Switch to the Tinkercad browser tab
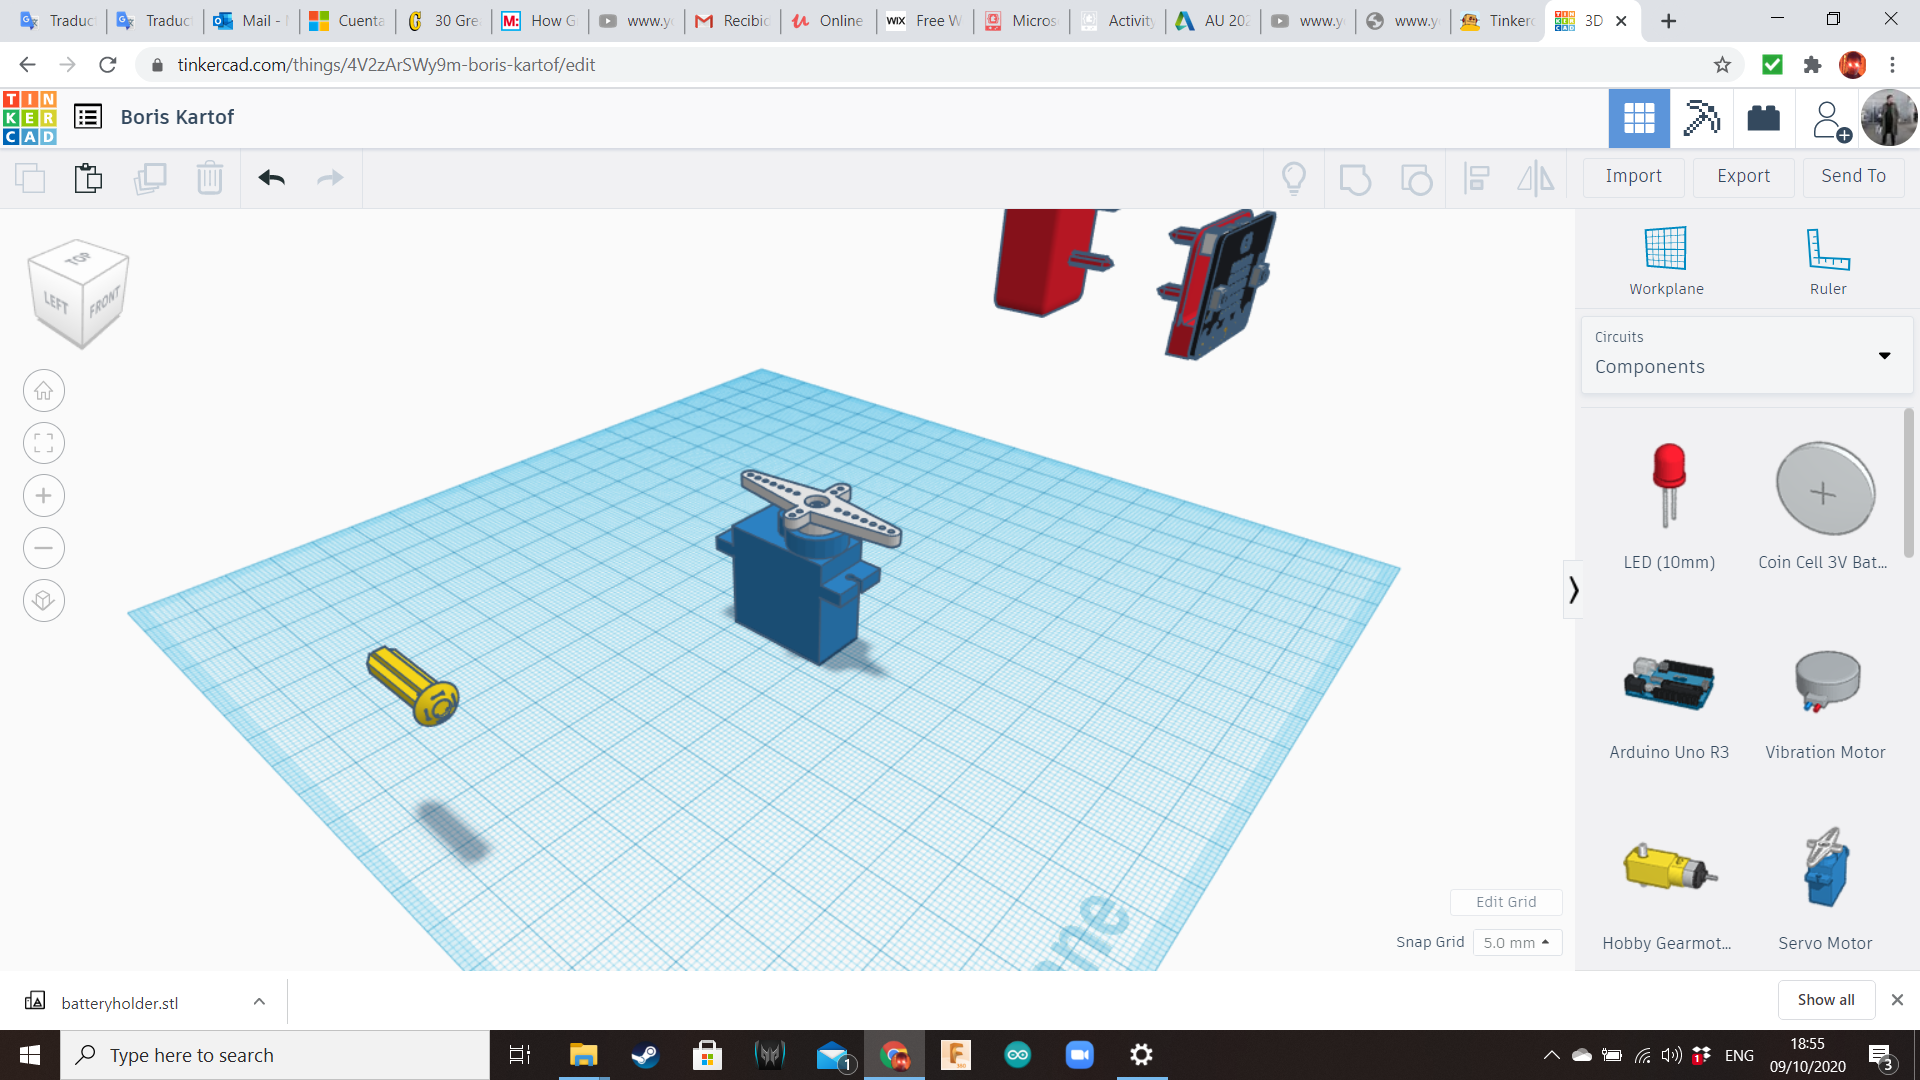1920x1080 pixels. pyautogui.click(x=1497, y=20)
